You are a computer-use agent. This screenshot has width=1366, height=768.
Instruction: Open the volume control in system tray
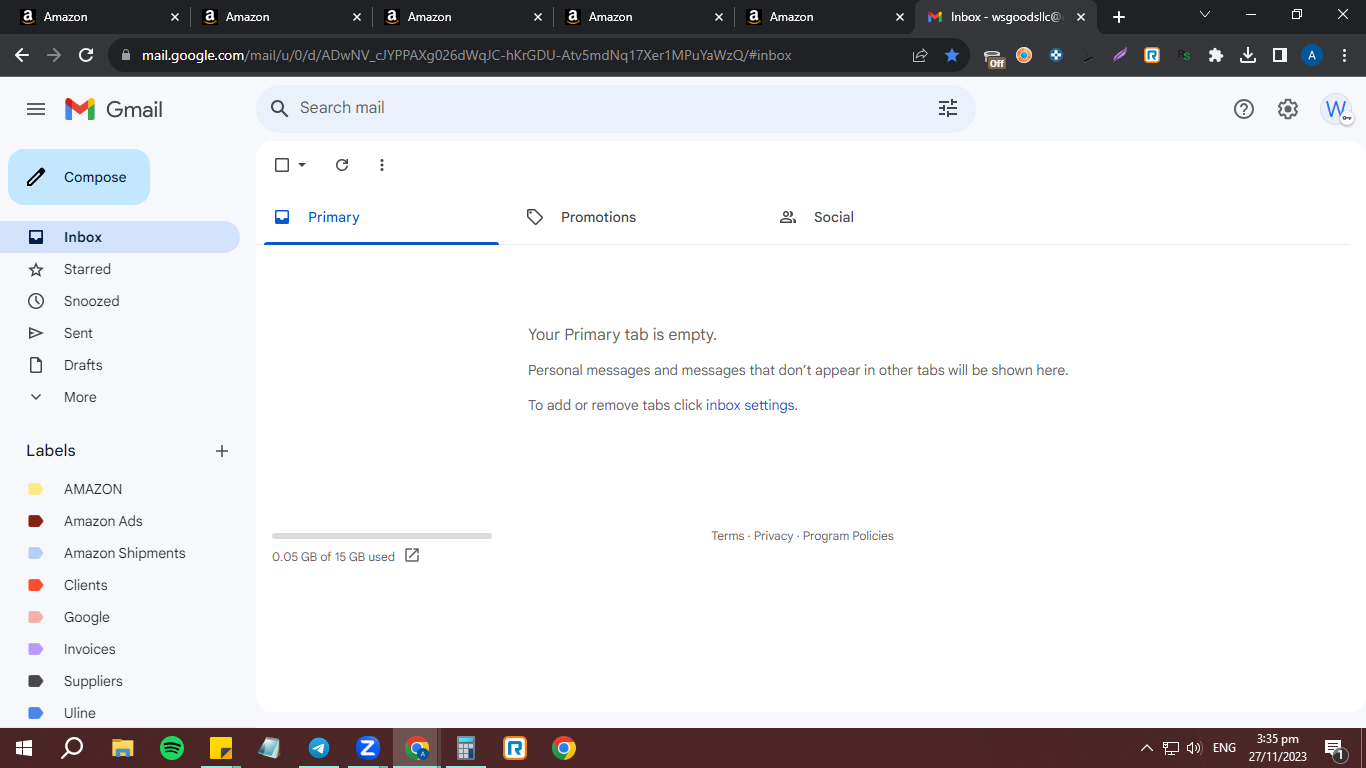coord(1194,748)
